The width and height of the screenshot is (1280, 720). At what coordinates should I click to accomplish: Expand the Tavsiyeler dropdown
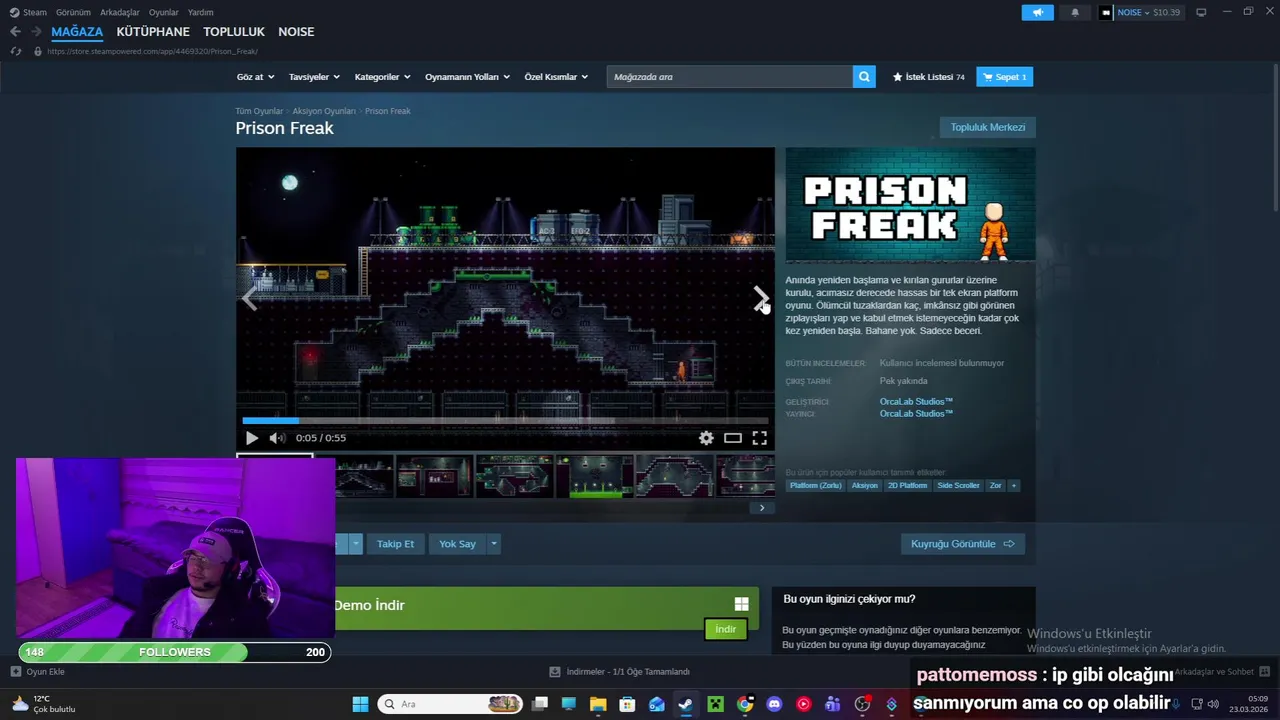pyautogui.click(x=314, y=77)
